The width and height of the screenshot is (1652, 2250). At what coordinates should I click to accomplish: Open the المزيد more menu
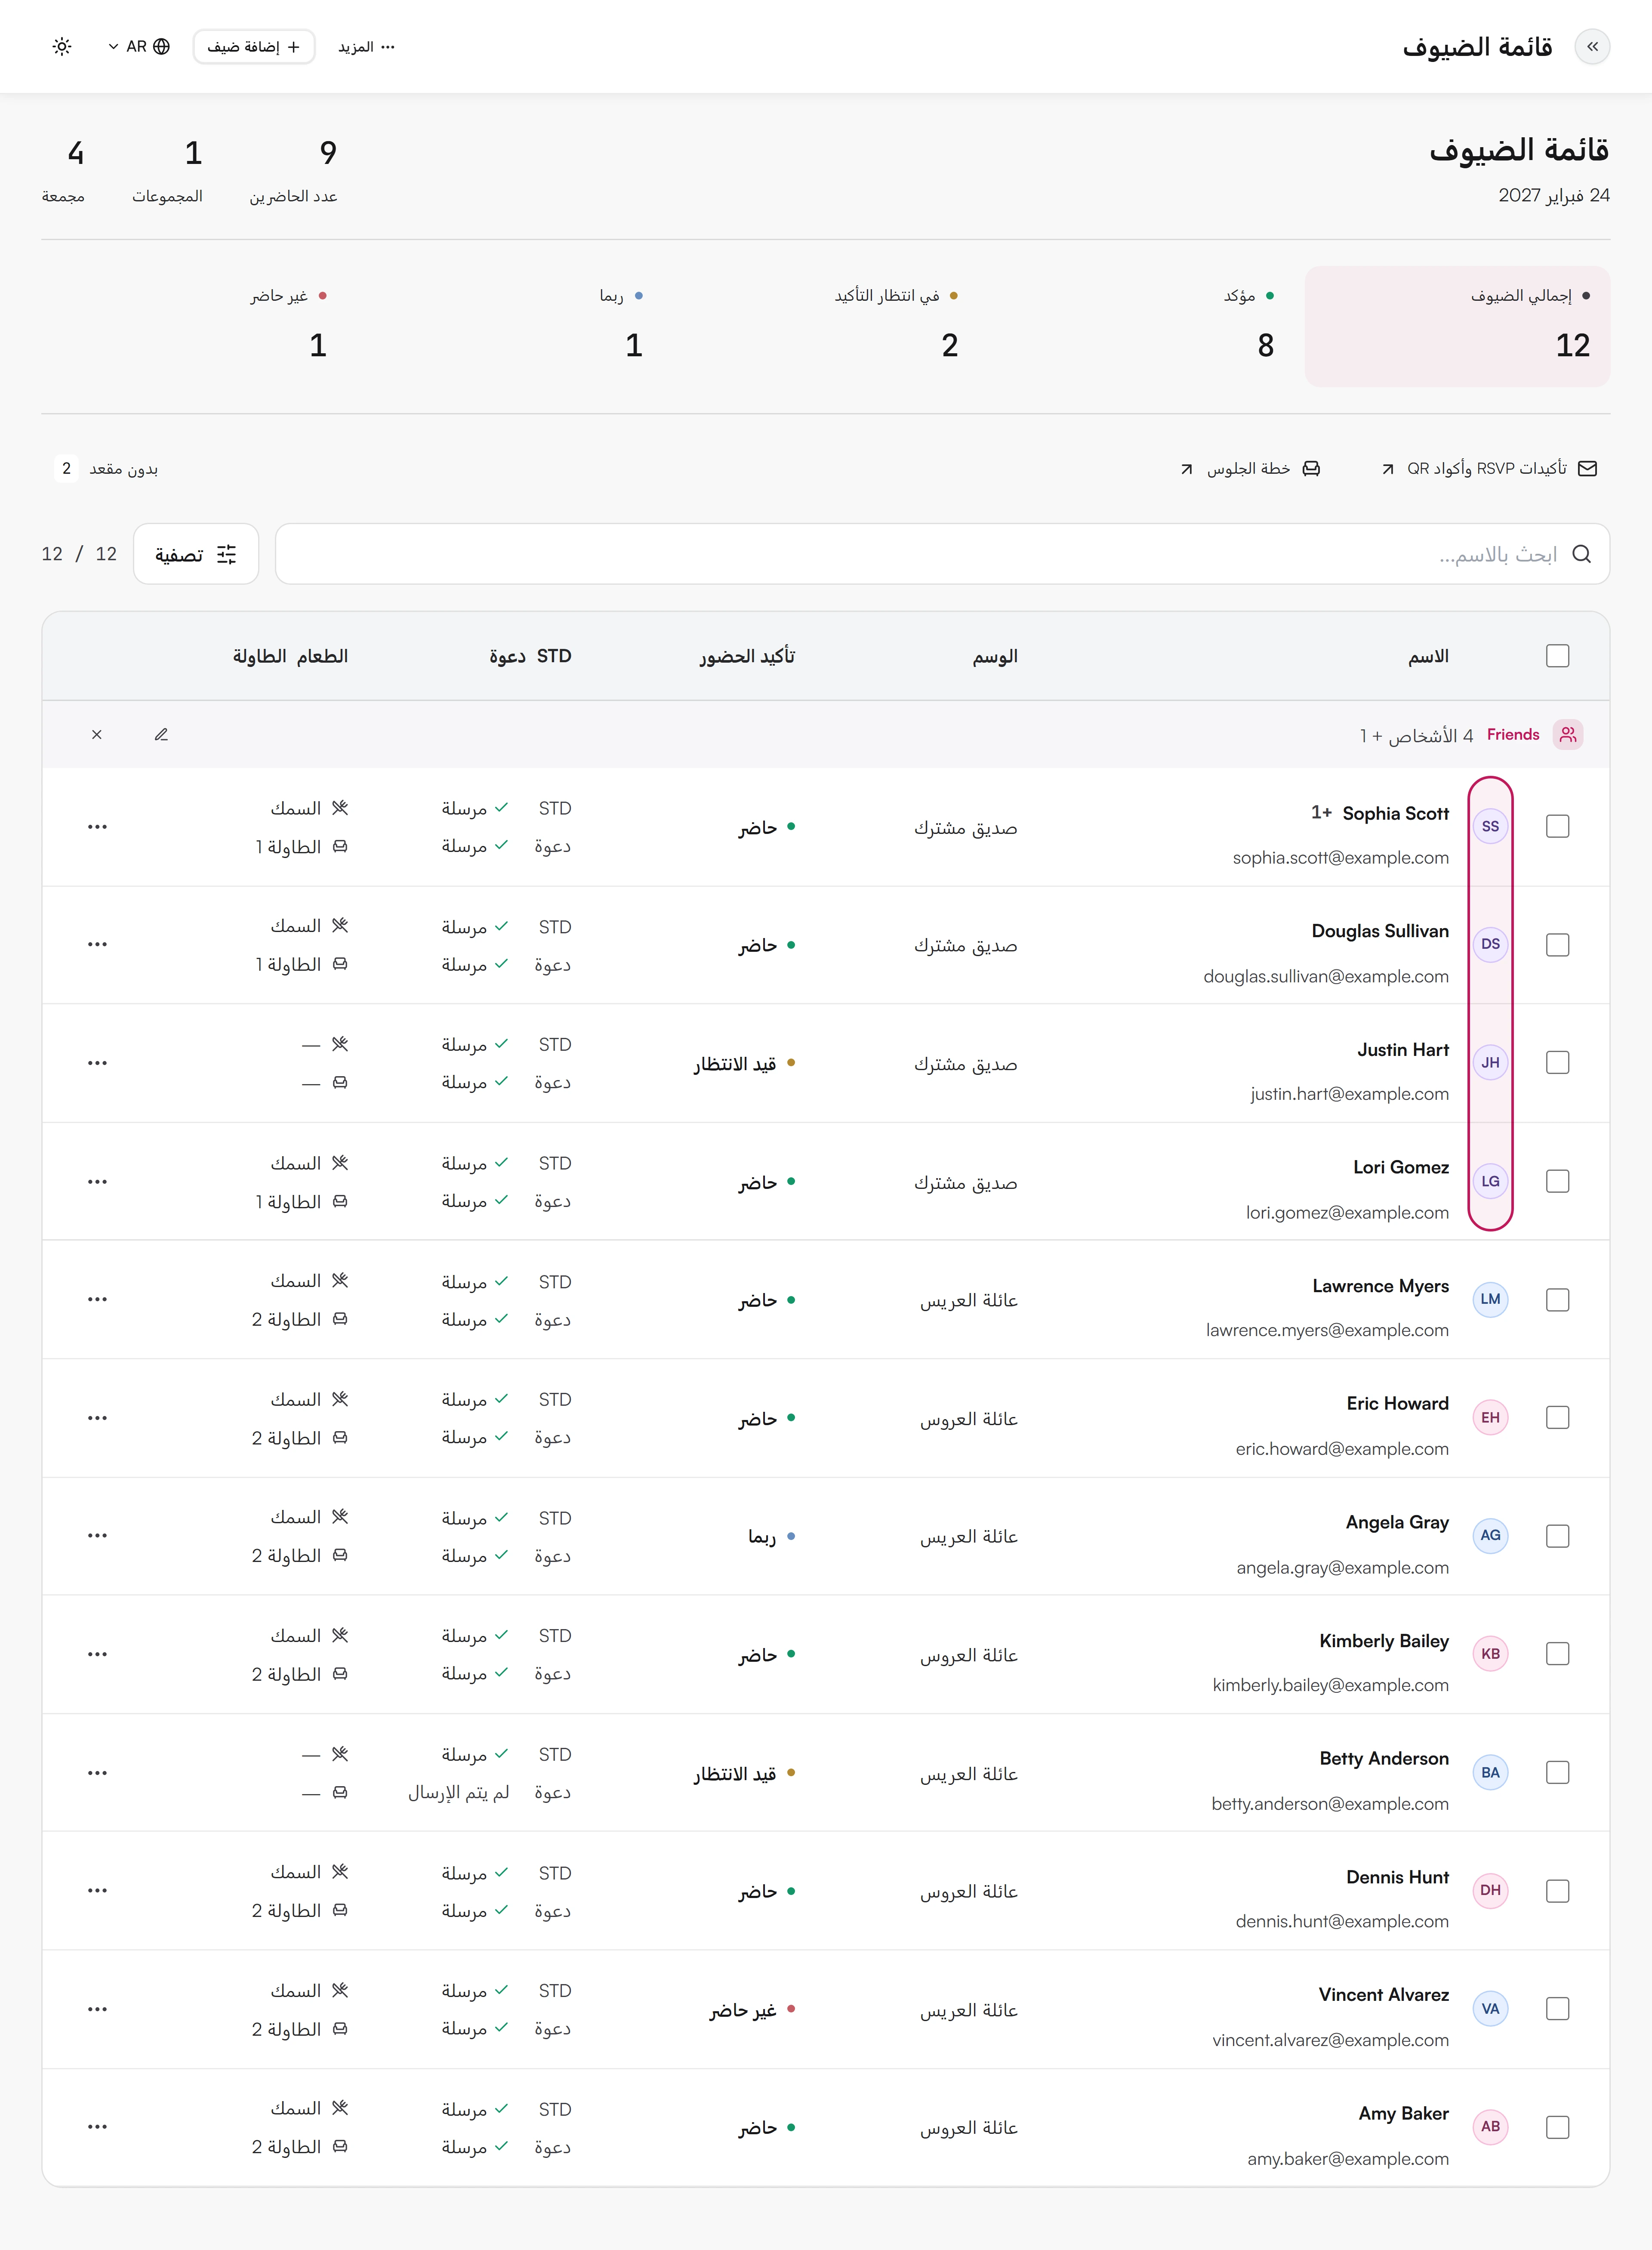367,47
